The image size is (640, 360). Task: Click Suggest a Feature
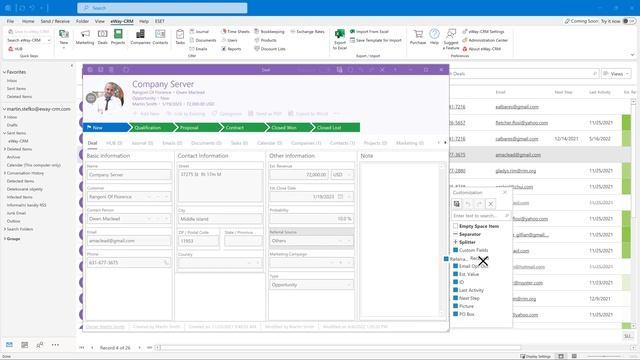(x=451, y=40)
